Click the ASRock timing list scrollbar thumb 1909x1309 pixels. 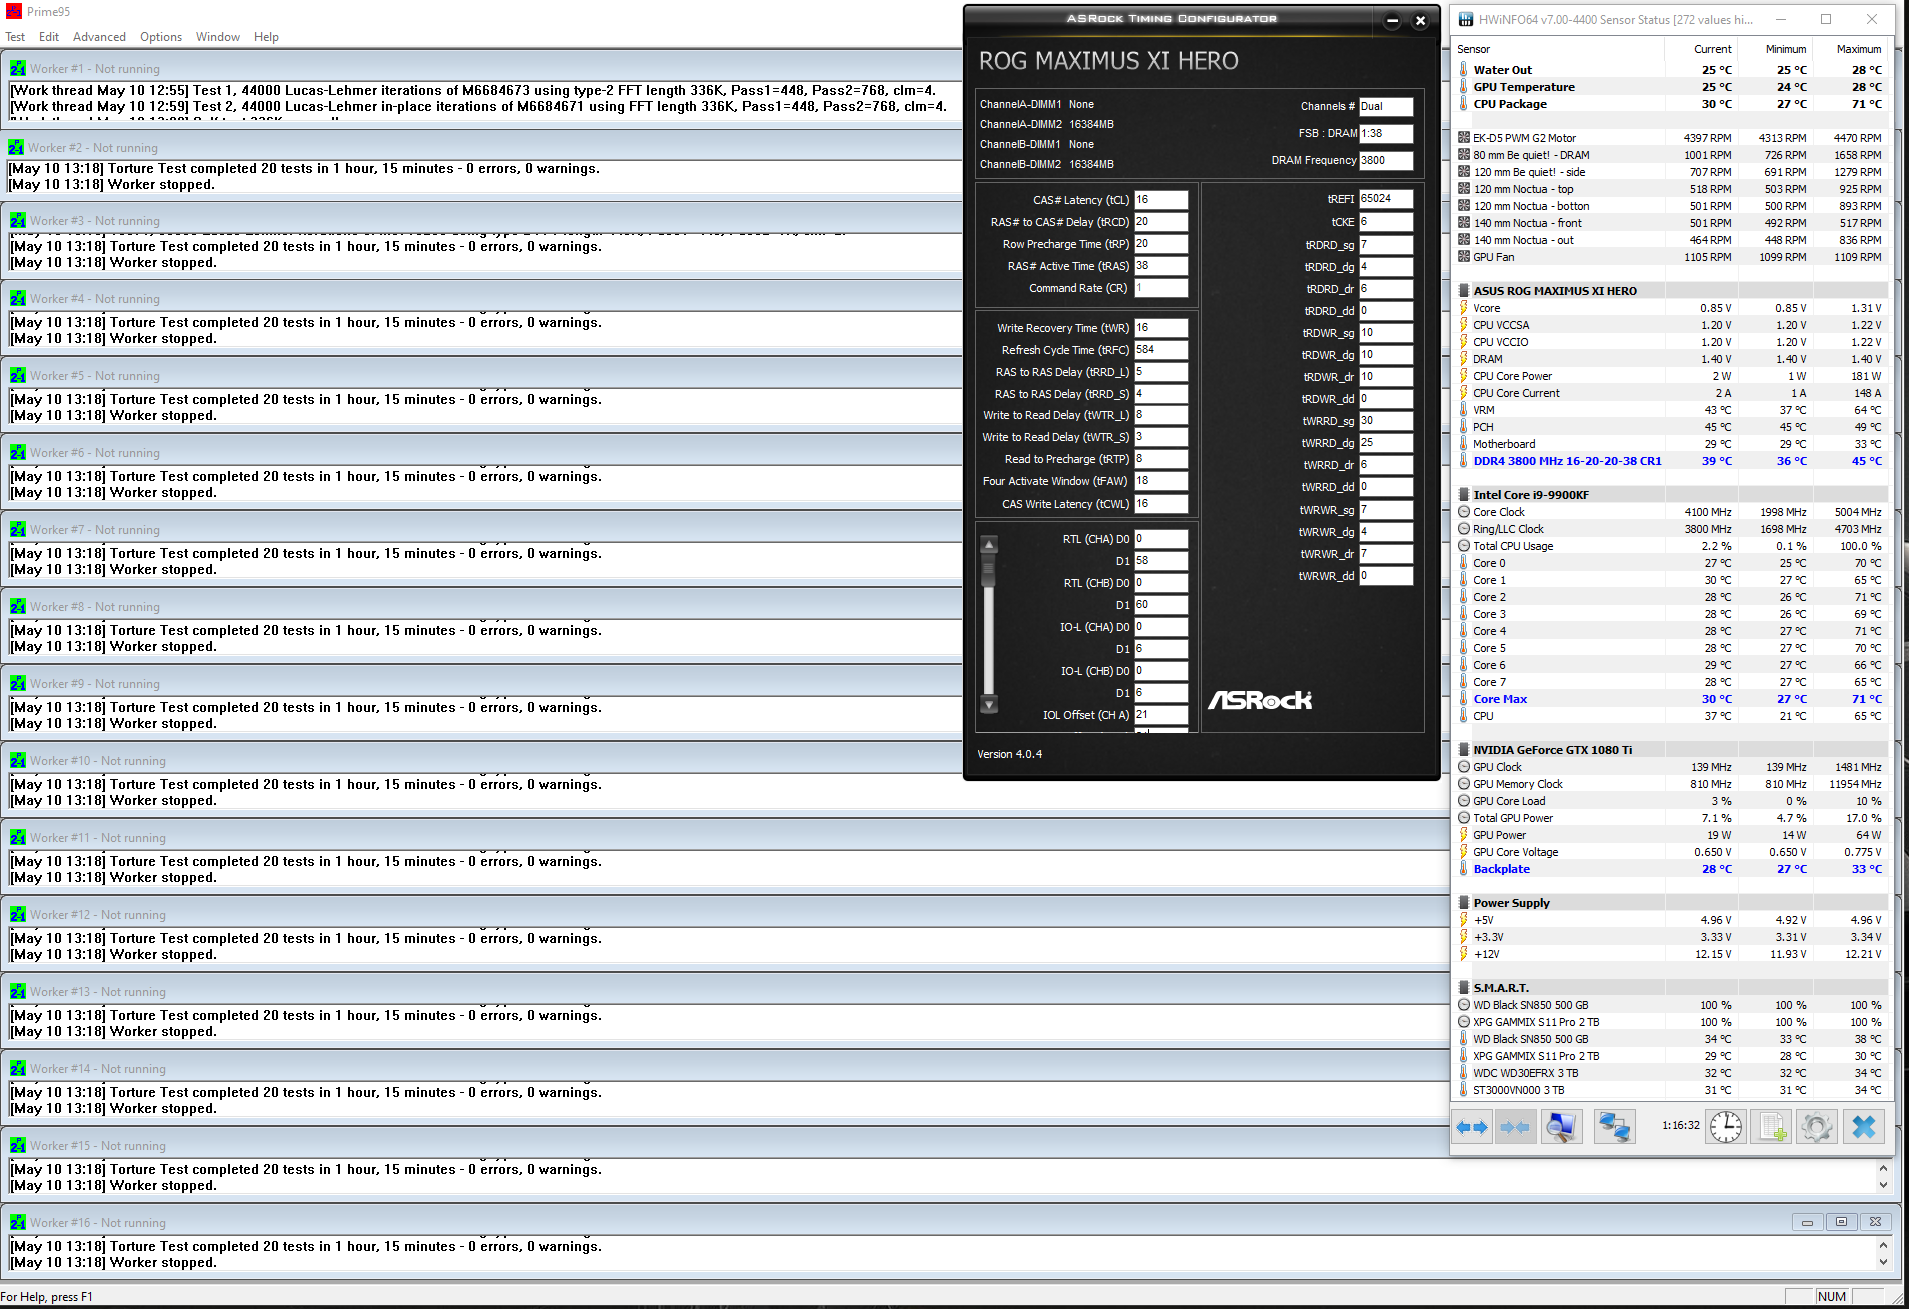pyautogui.click(x=989, y=570)
